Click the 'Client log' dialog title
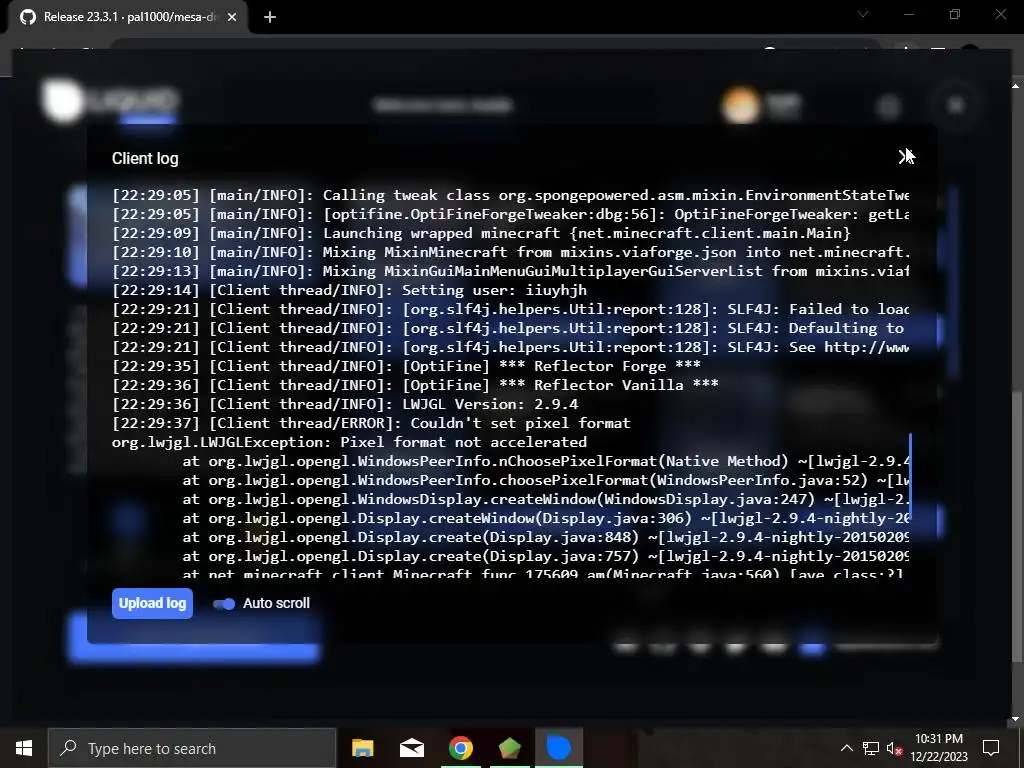The image size is (1024, 768). point(145,159)
